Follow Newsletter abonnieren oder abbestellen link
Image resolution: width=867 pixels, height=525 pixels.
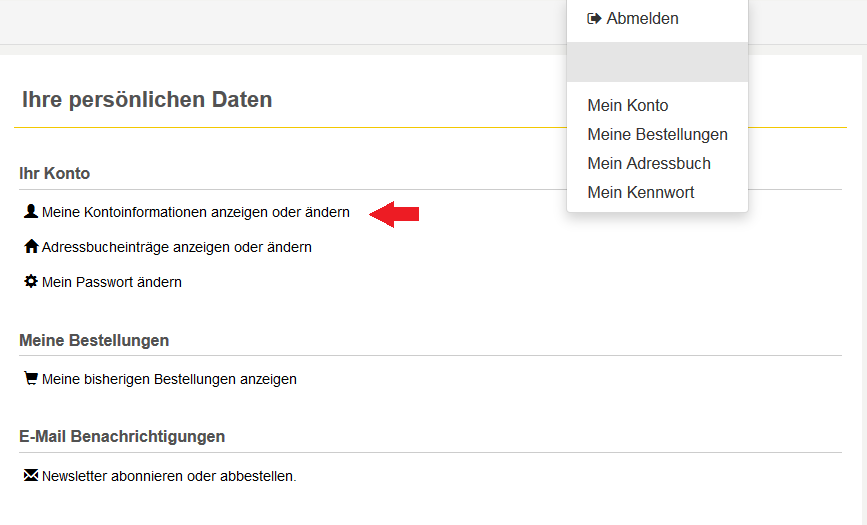(169, 476)
